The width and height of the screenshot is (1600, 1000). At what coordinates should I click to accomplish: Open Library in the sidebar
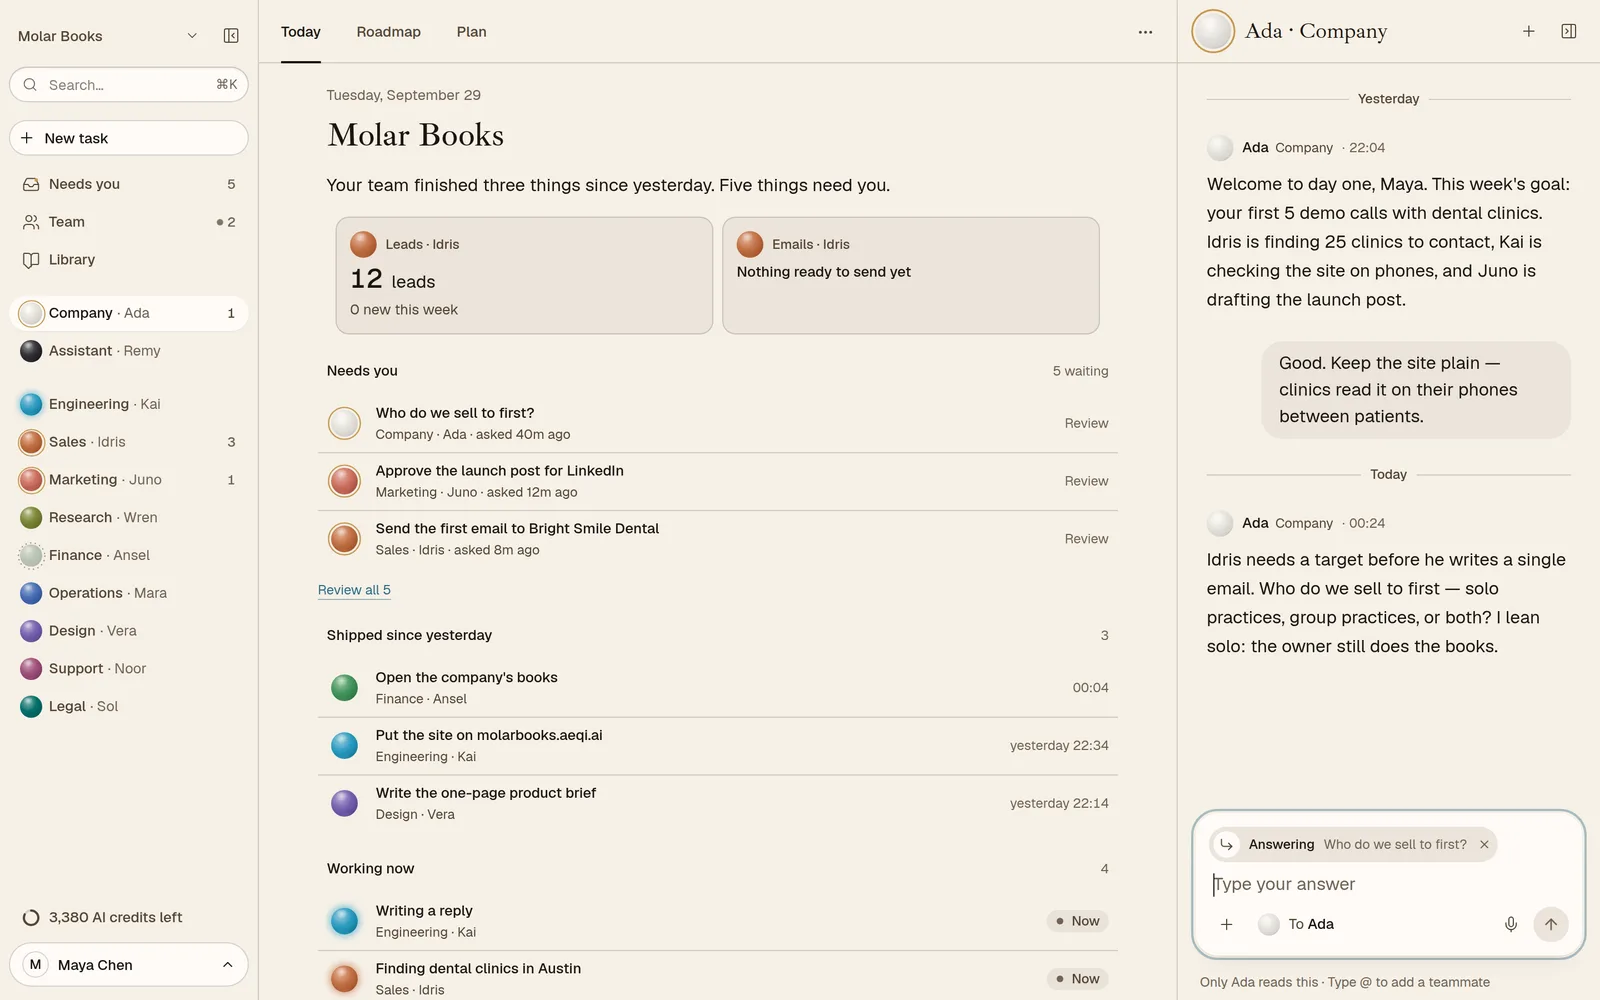(129, 260)
